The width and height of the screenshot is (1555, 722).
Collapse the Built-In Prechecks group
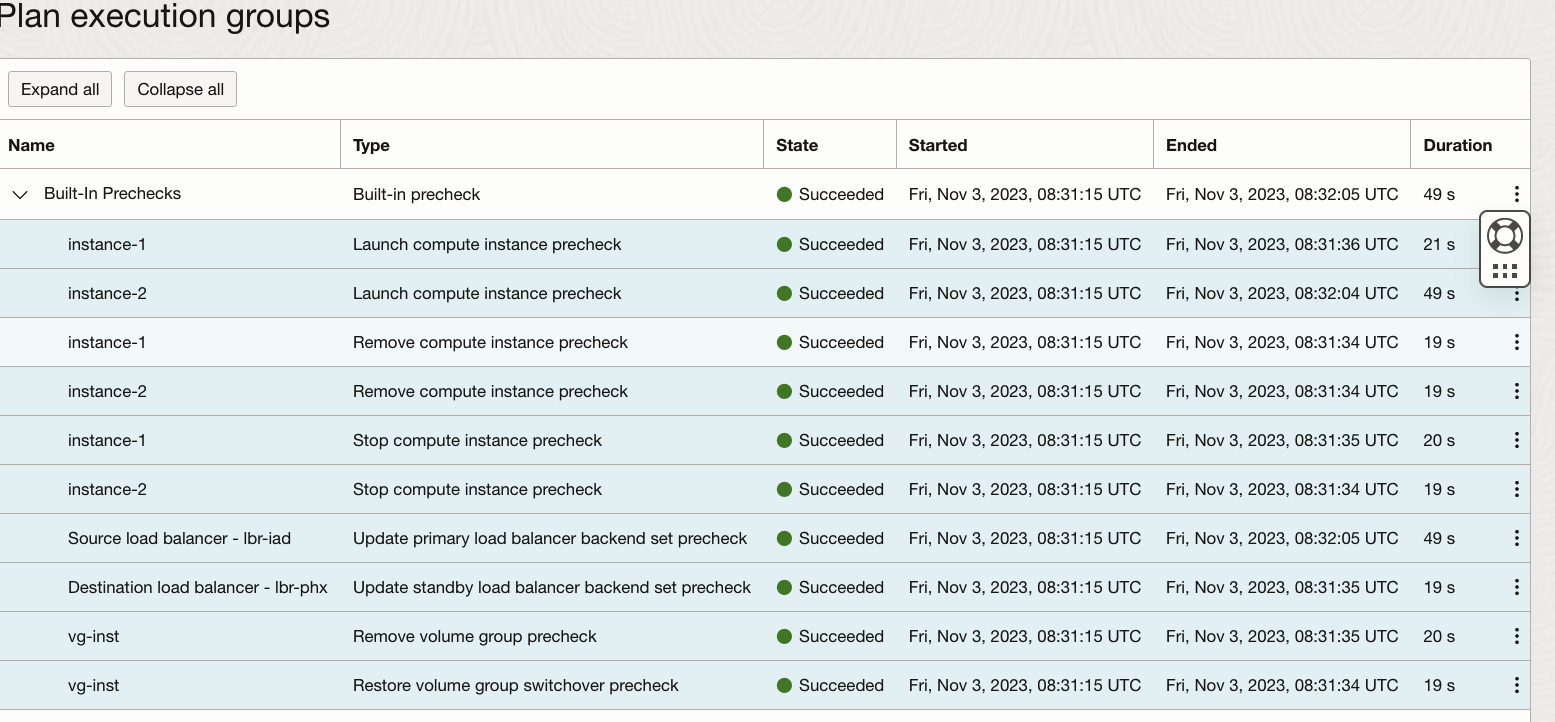click(x=20, y=194)
